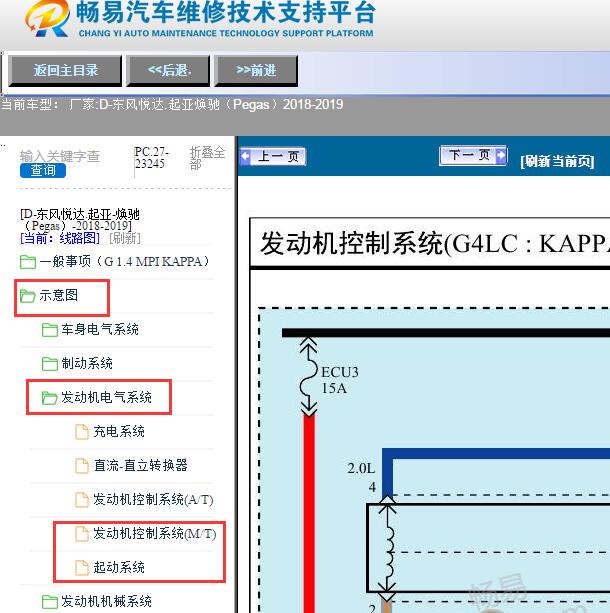Image resolution: width=610 pixels, height=613 pixels.
Task: Click folder icon beside 发动机机械系统
Action: pos(50,602)
